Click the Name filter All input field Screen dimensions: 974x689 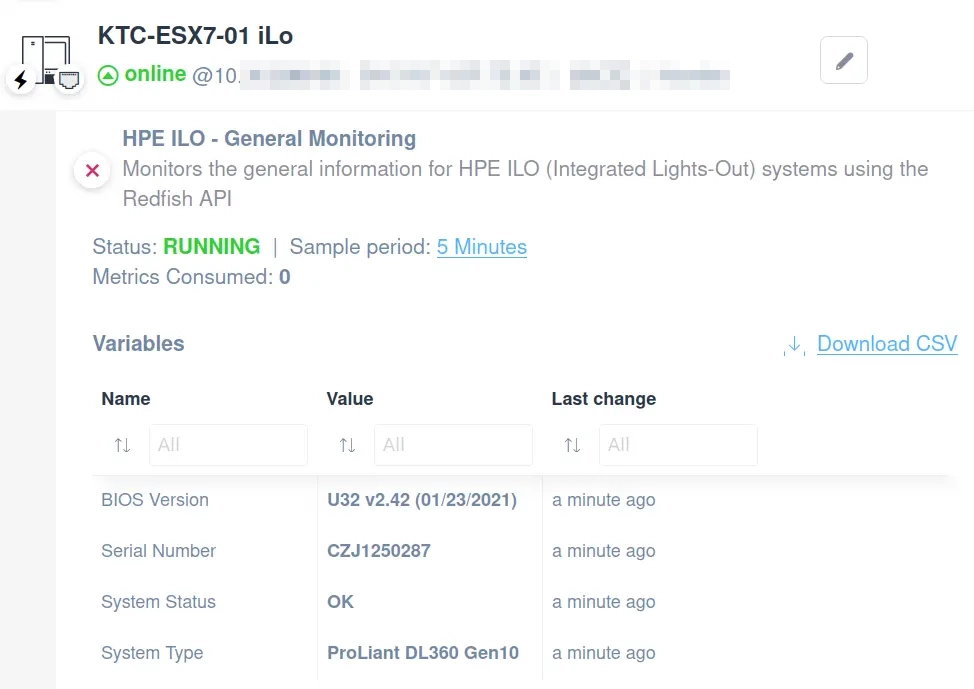228,445
